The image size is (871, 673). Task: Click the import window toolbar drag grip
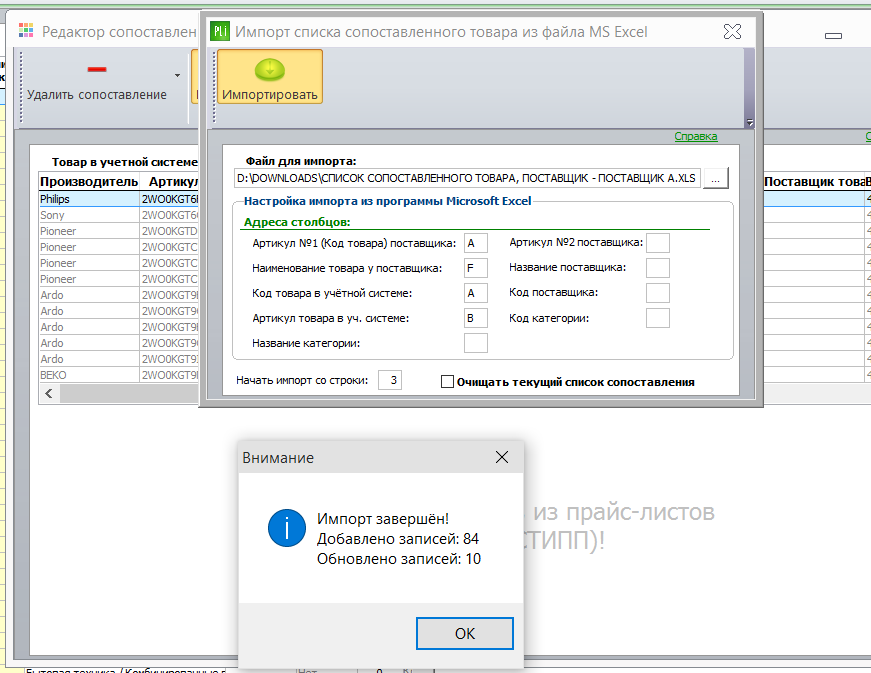(214, 86)
